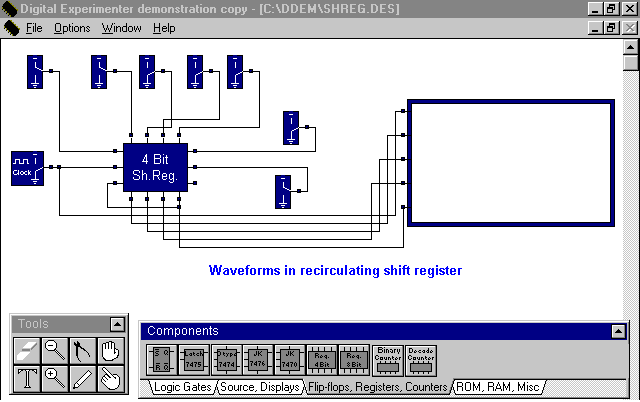
Task: Select the zoom in magnifier tool
Action: (55, 378)
